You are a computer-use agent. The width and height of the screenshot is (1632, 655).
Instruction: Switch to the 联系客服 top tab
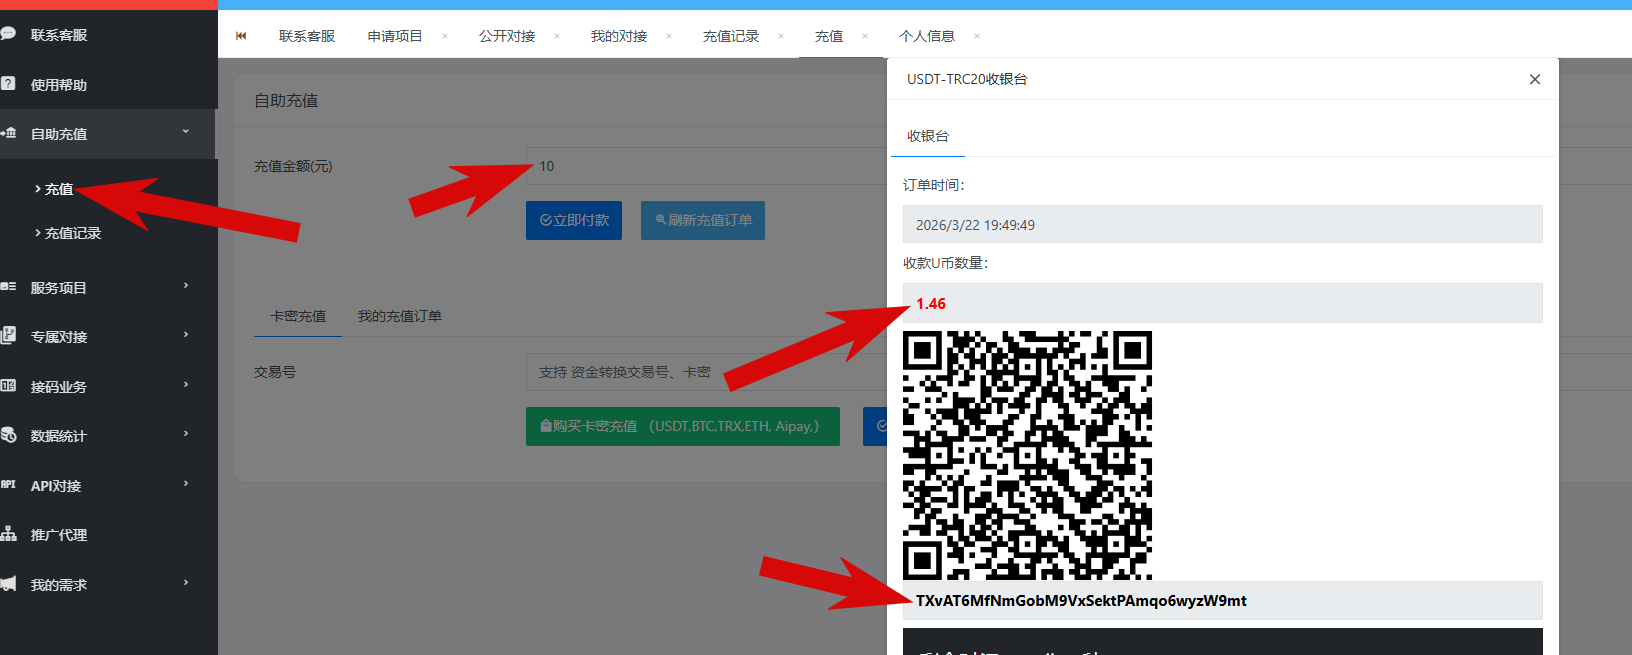click(x=307, y=36)
